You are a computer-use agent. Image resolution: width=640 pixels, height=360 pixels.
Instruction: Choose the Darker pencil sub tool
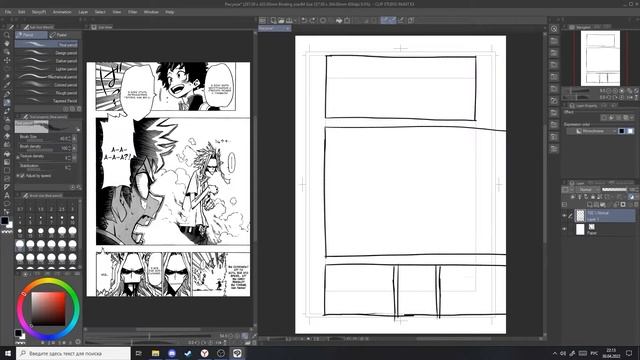tap(46, 61)
